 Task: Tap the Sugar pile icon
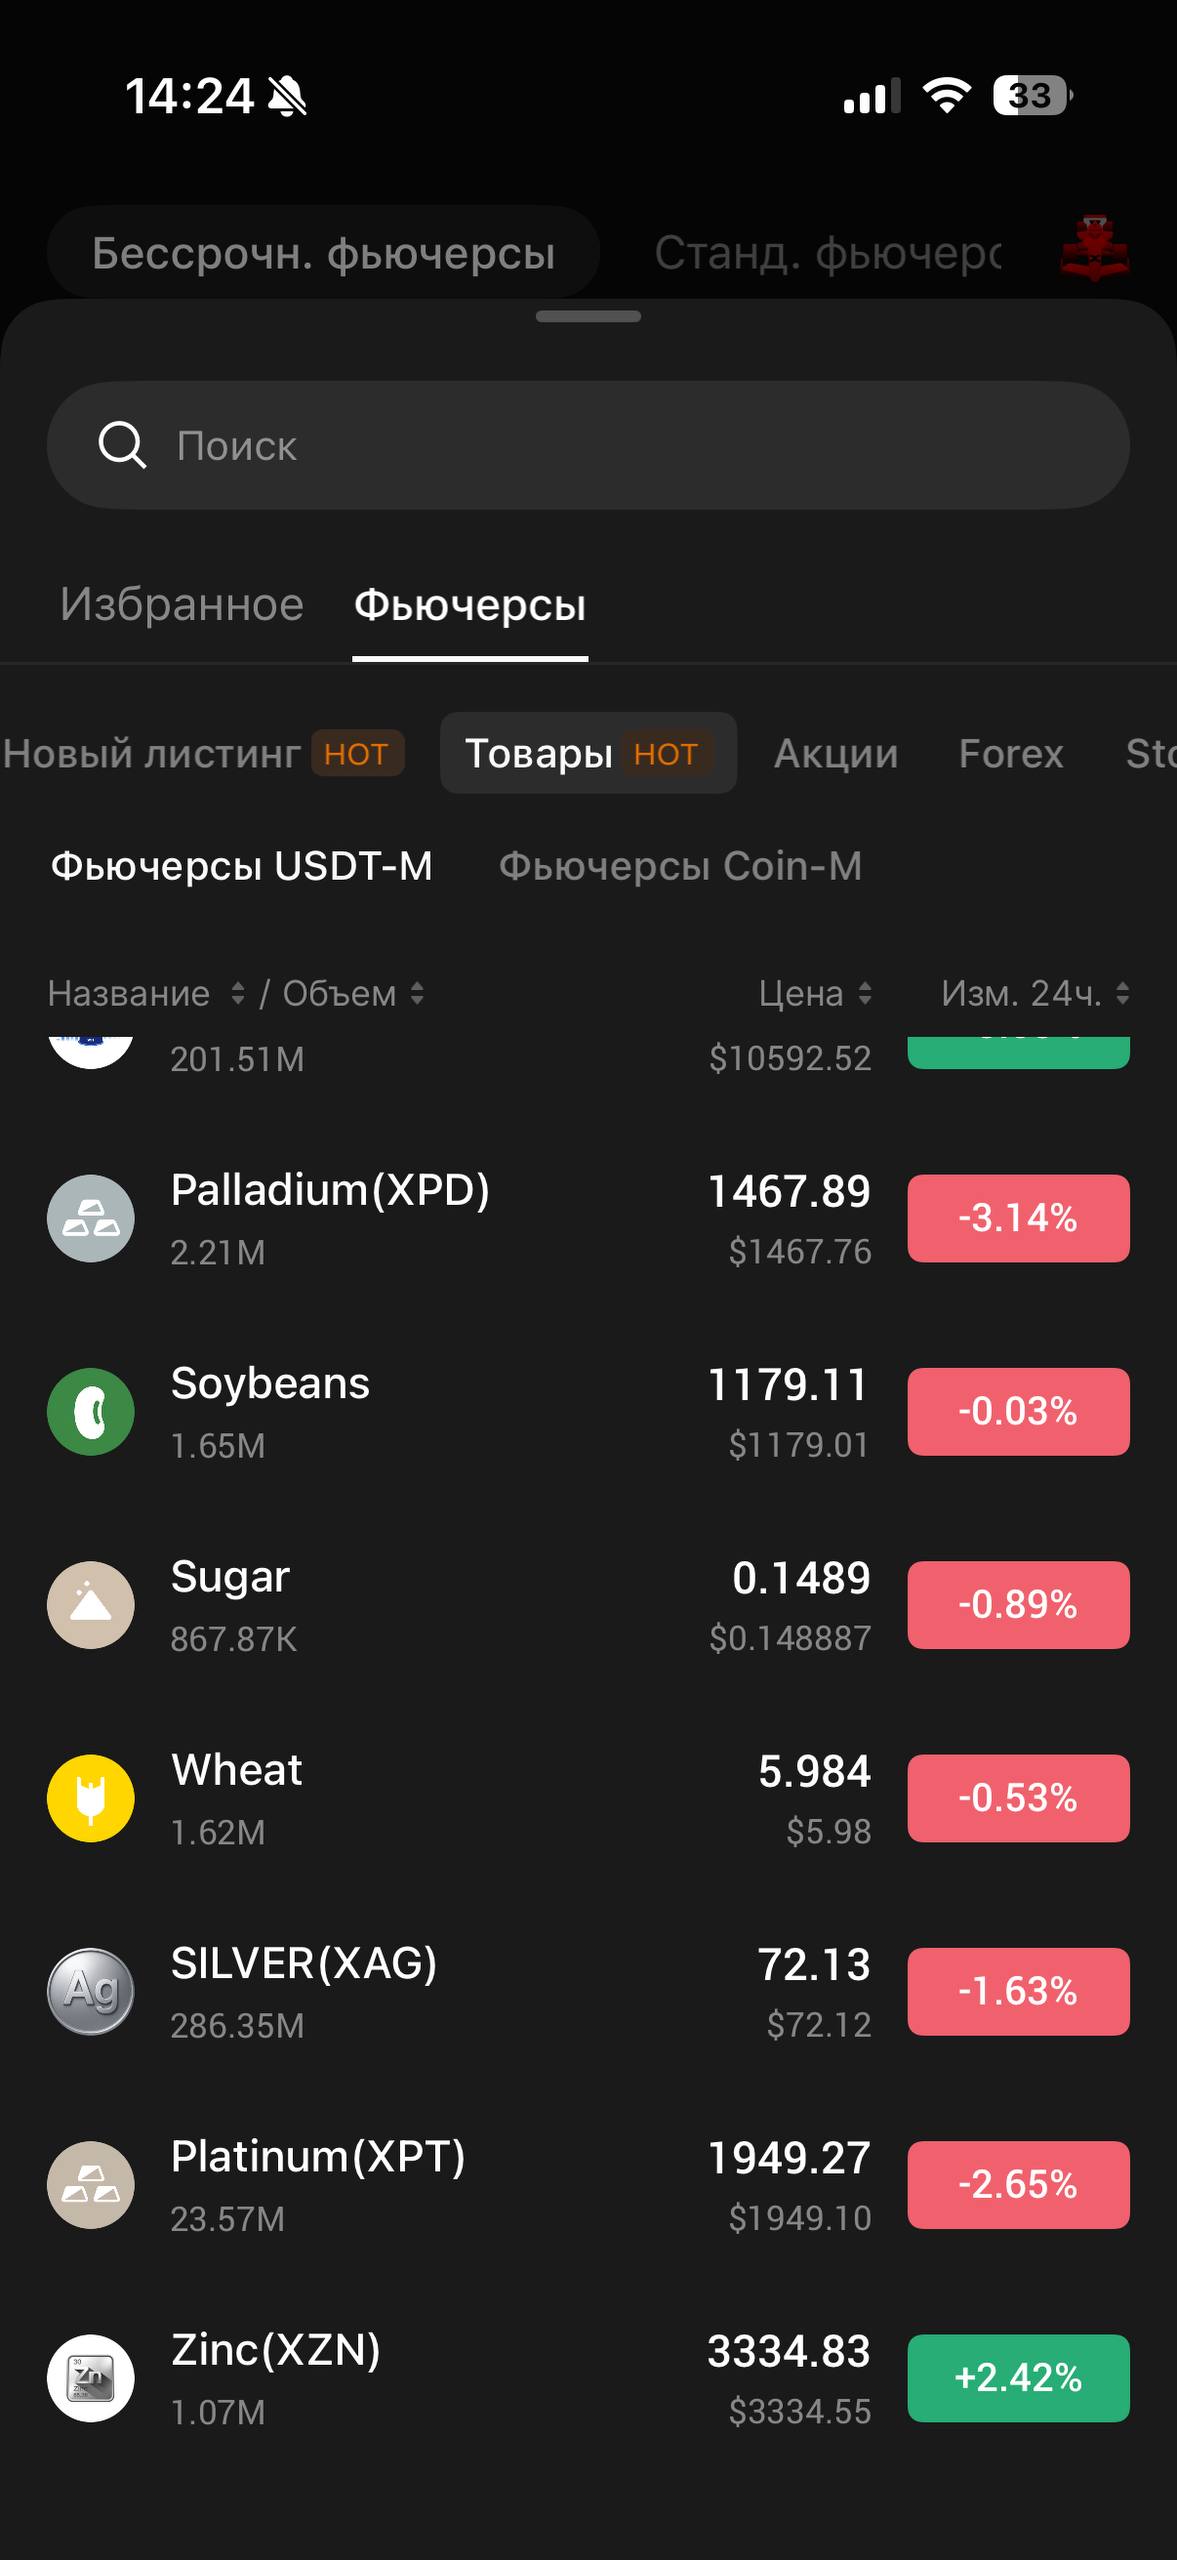(91, 1604)
